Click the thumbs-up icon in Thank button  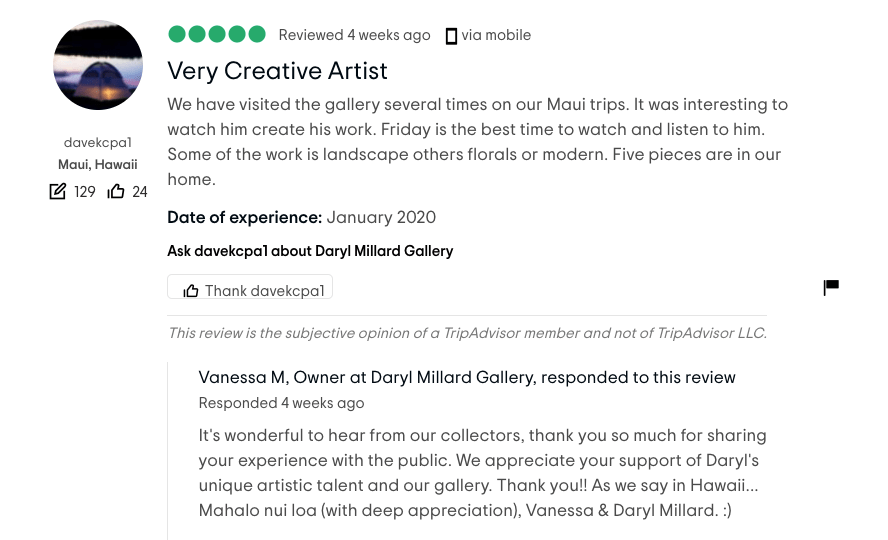191,291
